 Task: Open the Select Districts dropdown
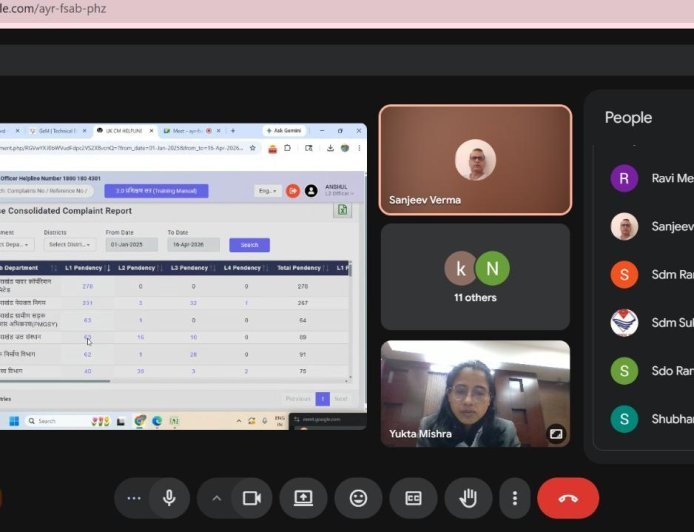tap(70, 244)
